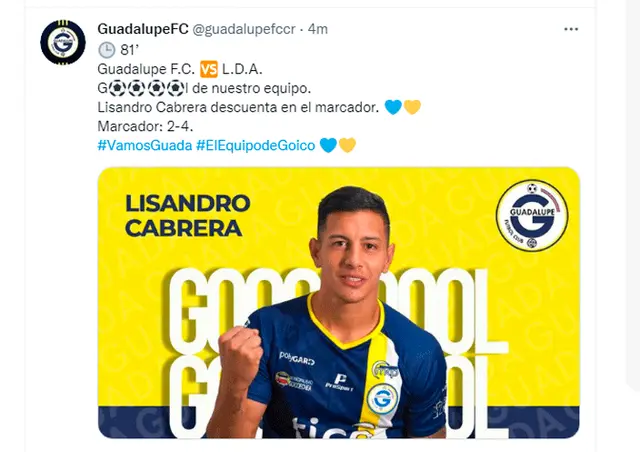
Task: Click the 'Marcador: 2-4.' tweet text
Action: pos(145,126)
